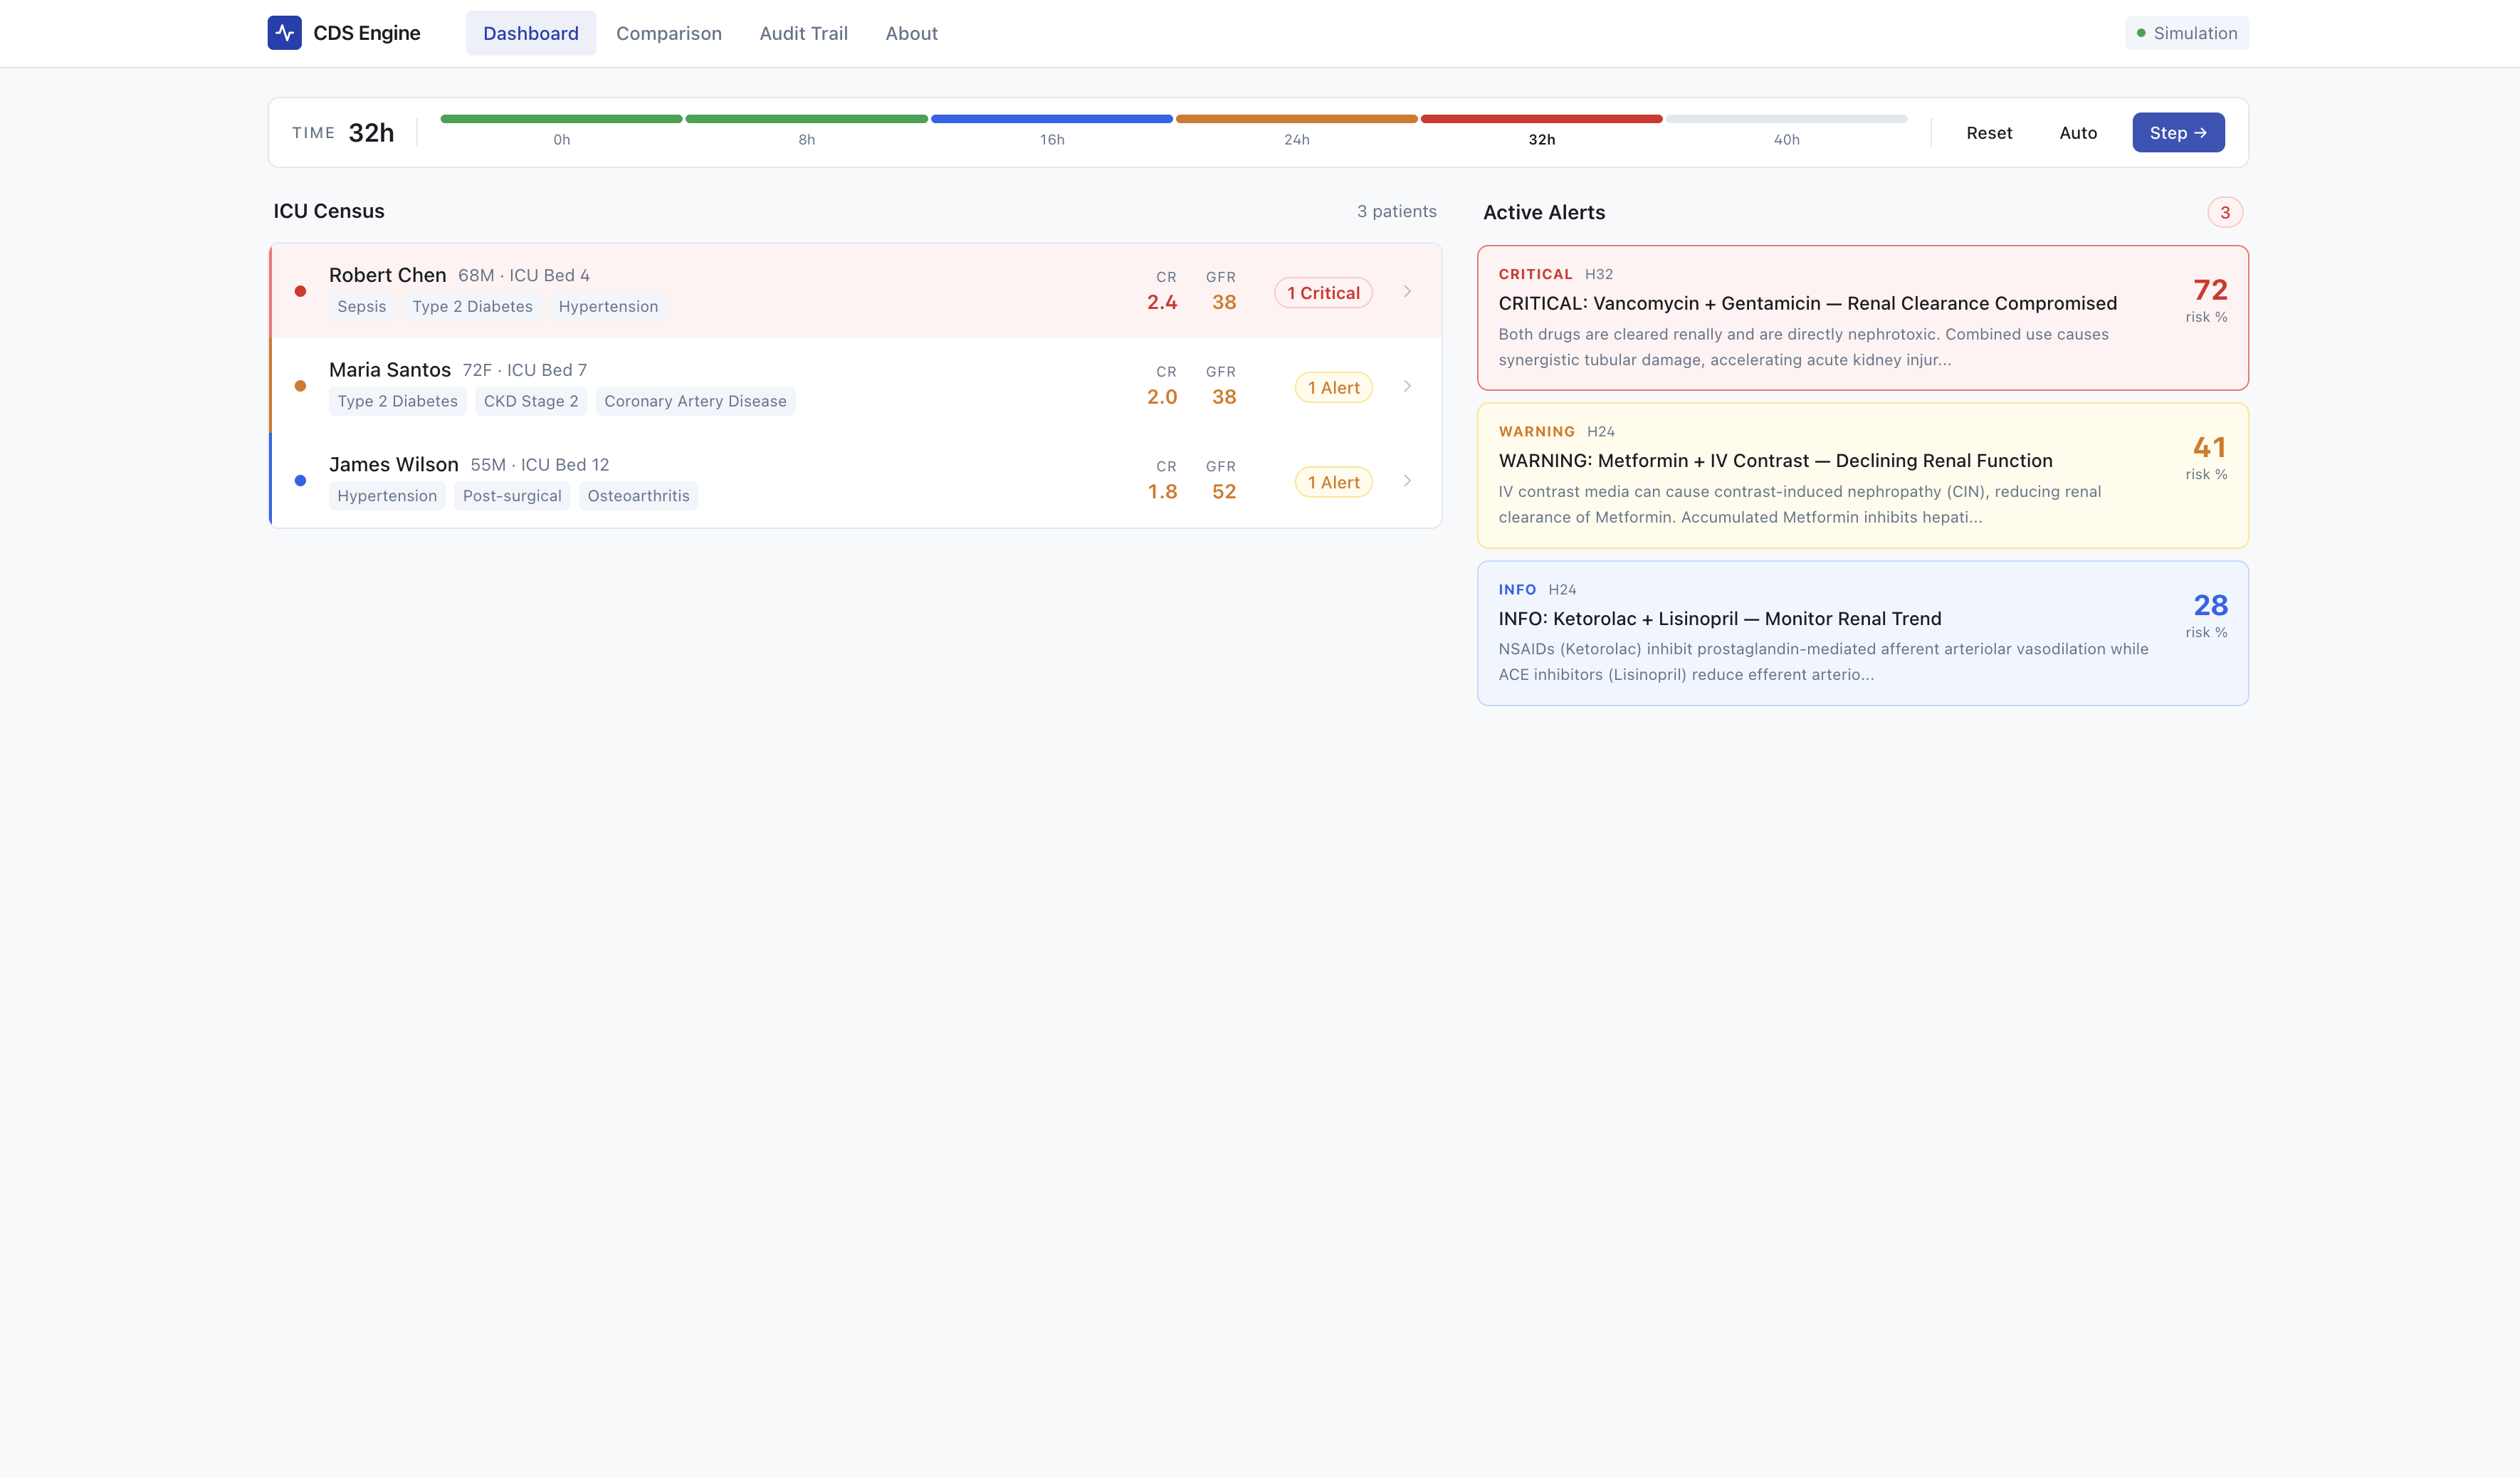Click the CDS Engine heartbeat logo icon
Screen dimensions: 2520x1478
pos(284,33)
